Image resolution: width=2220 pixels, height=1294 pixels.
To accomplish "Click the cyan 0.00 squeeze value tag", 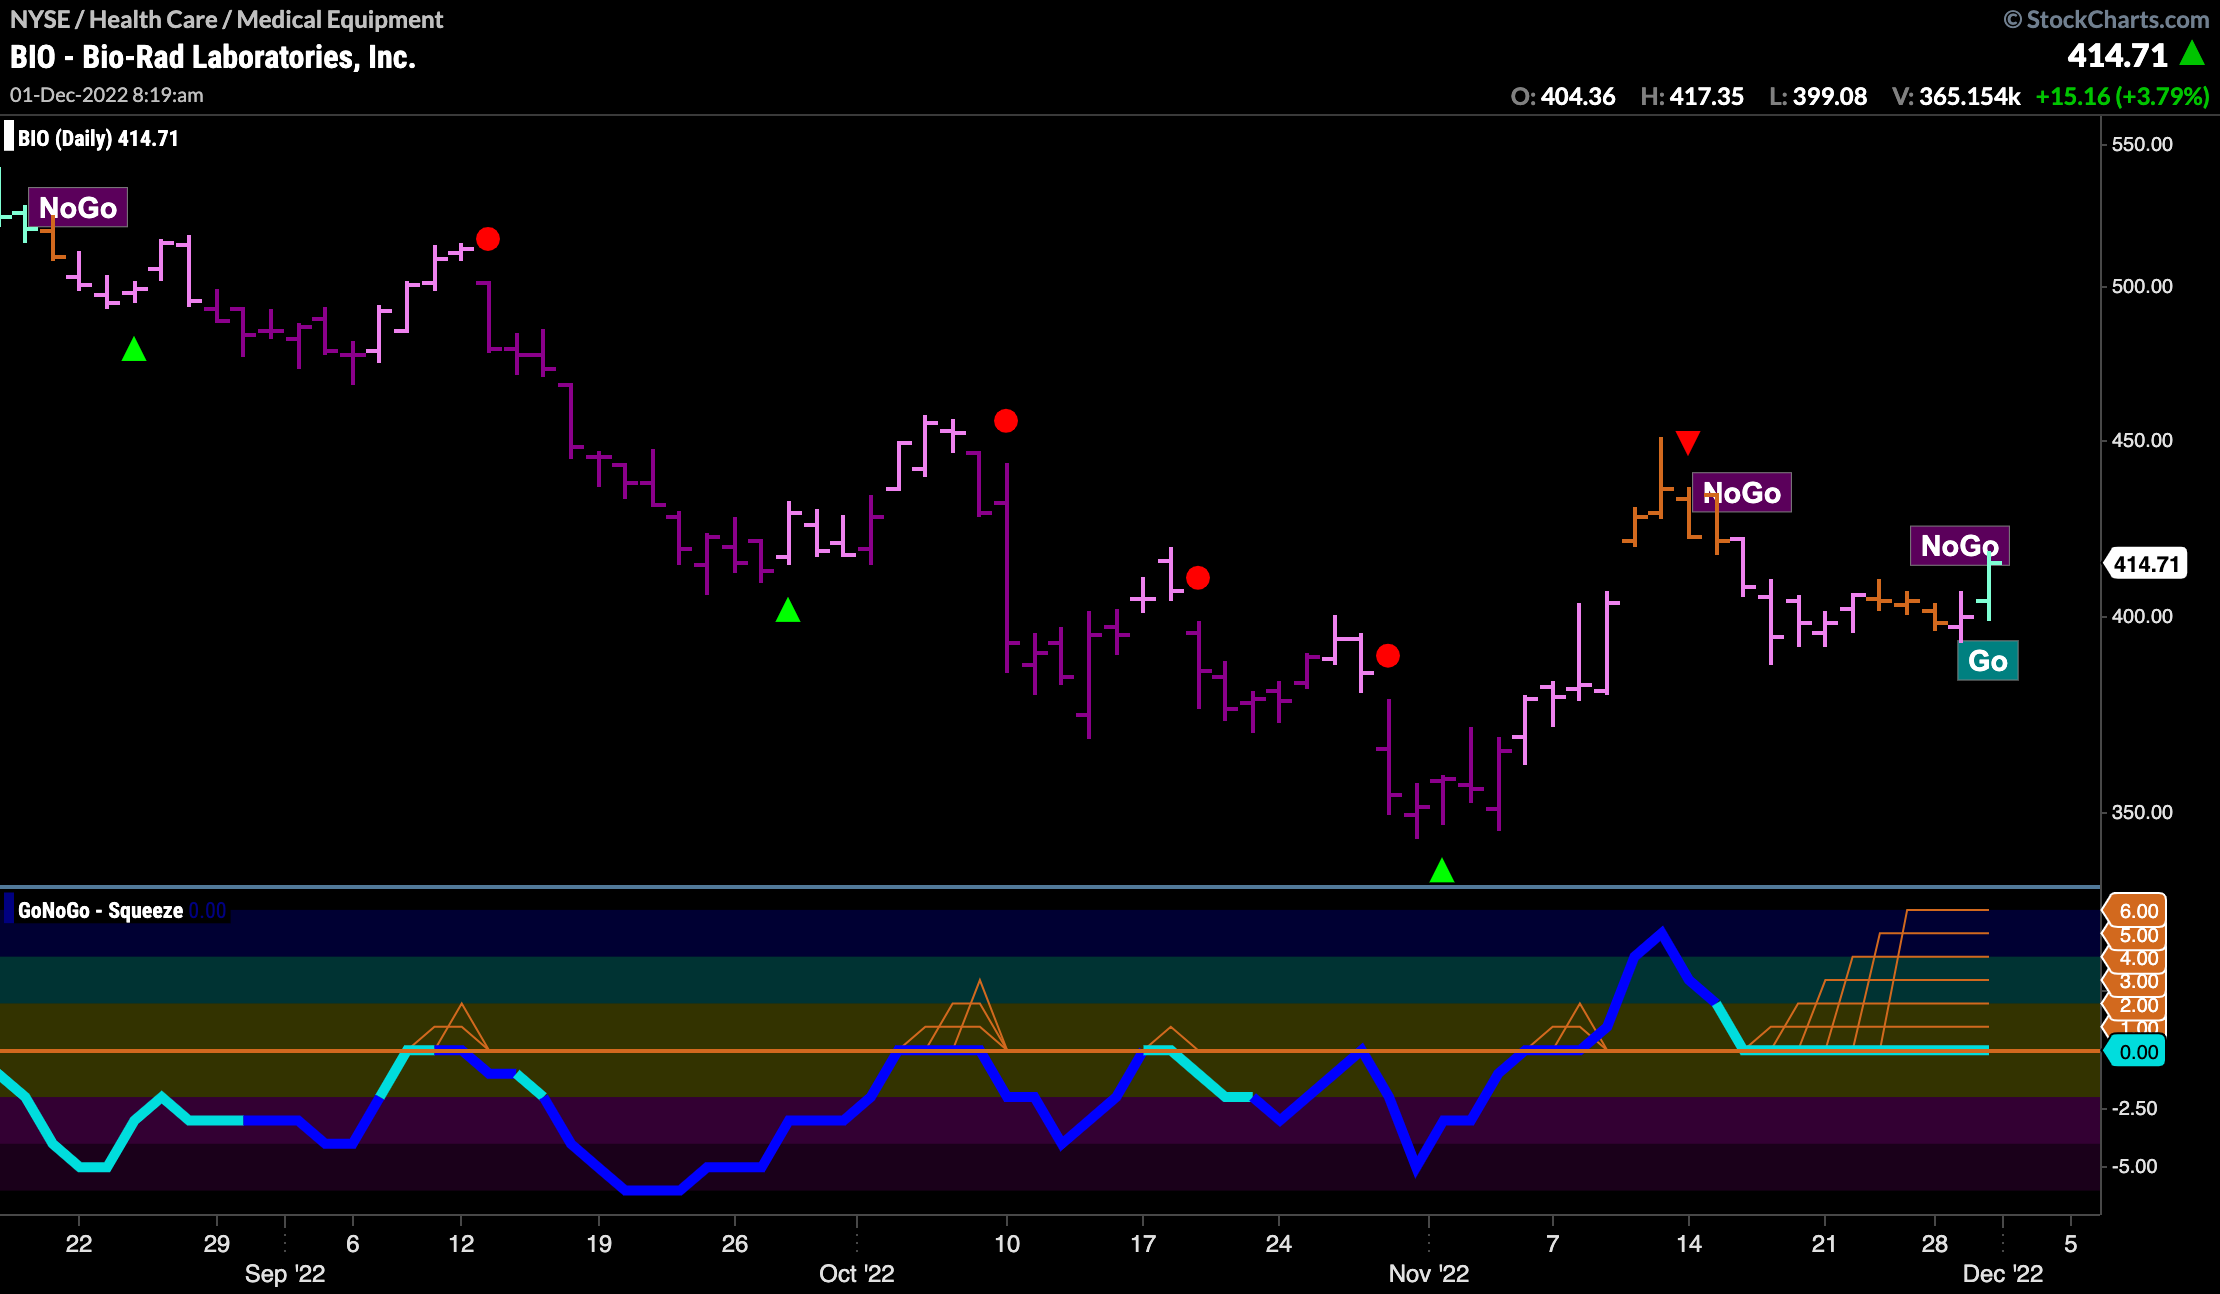I will click(x=2136, y=1052).
